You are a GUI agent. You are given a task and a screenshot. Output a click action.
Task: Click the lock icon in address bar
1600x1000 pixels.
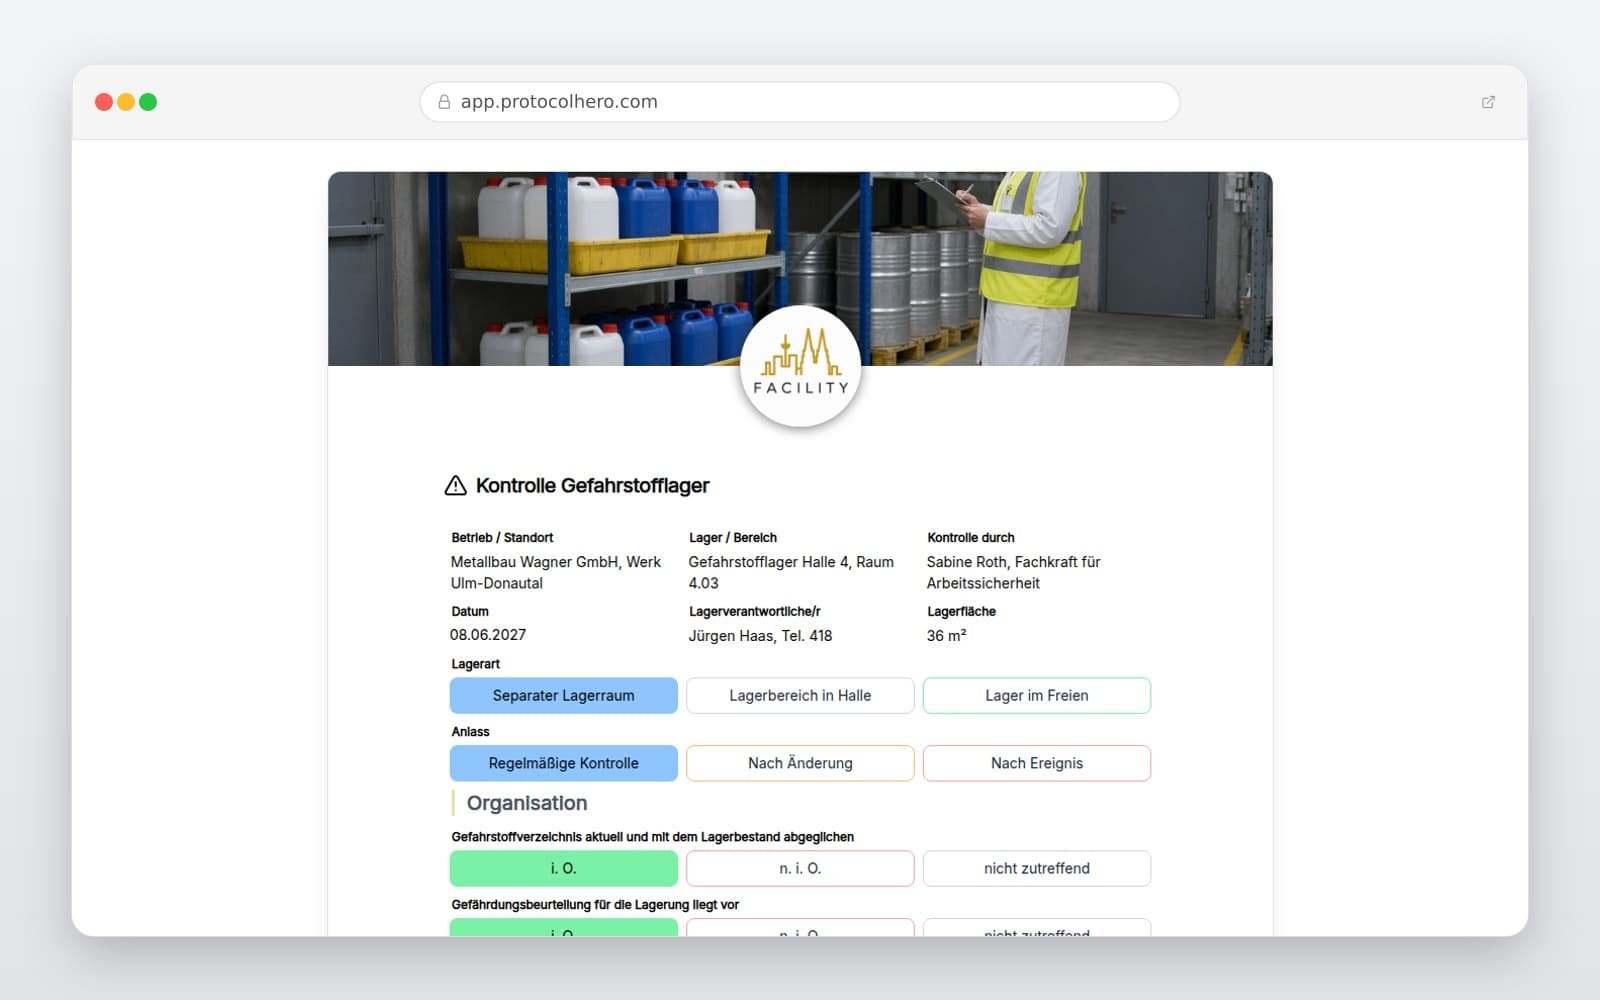point(444,102)
